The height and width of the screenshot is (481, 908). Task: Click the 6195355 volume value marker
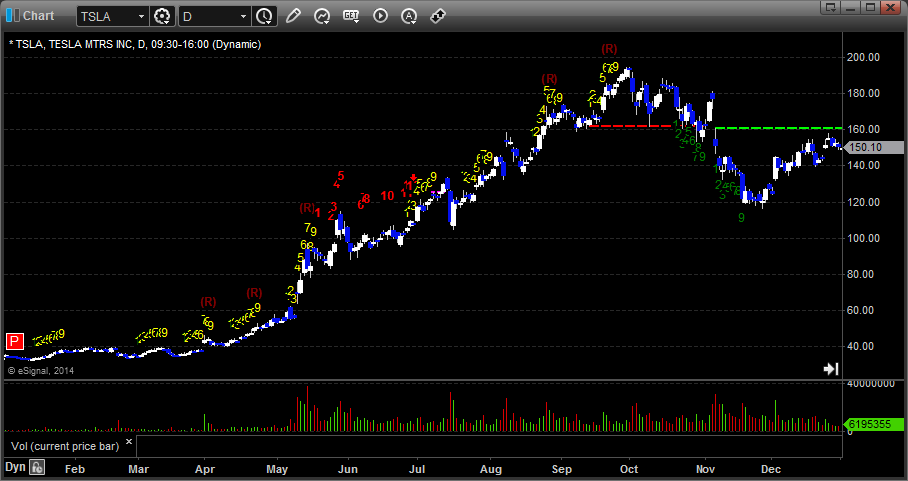click(x=873, y=424)
